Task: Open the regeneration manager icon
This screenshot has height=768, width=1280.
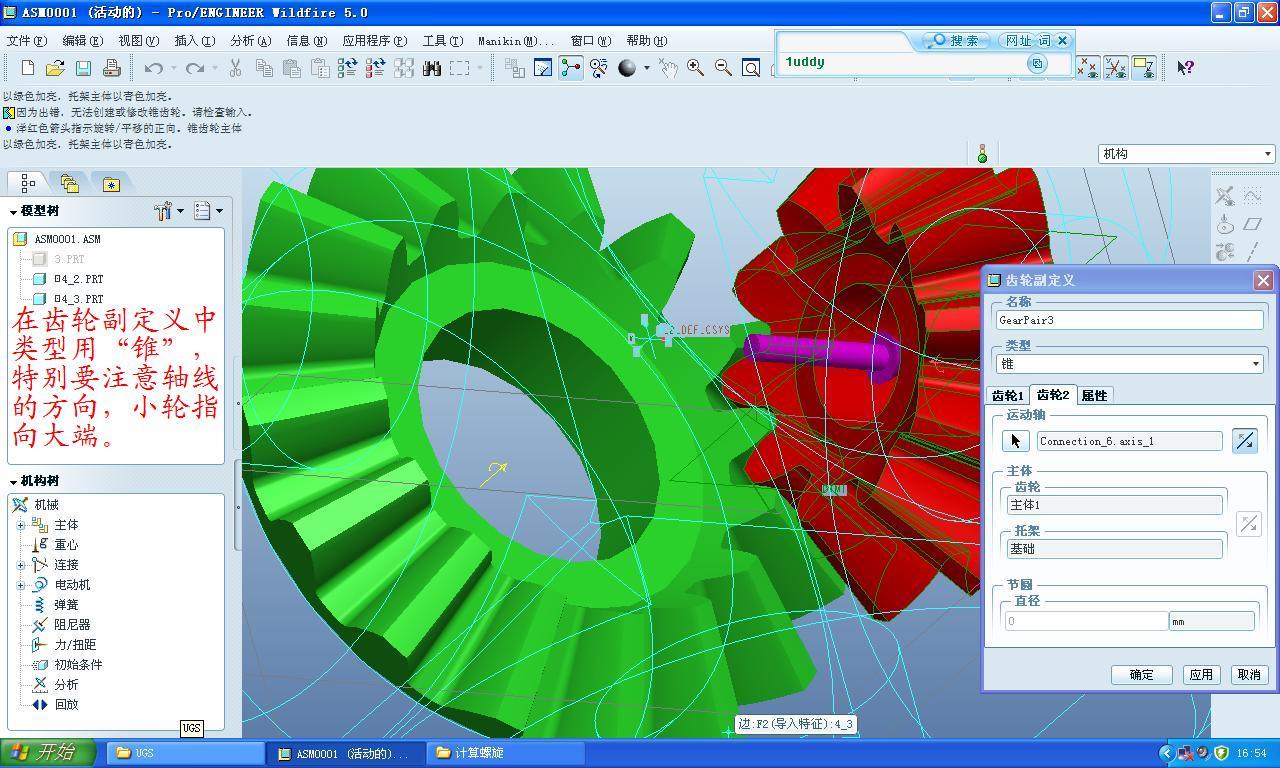Action: click(x=375, y=68)
